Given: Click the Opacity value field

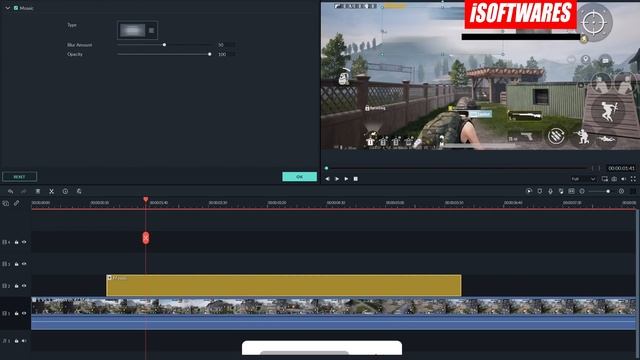Looking at the screenshot, I should coord(226,54).
